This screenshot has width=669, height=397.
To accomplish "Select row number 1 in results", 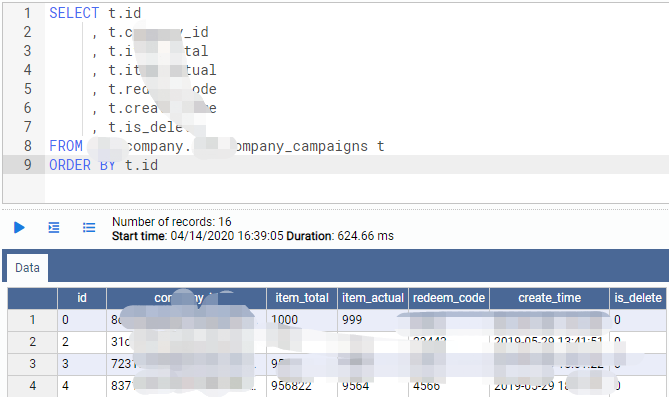I will point(32,320).
